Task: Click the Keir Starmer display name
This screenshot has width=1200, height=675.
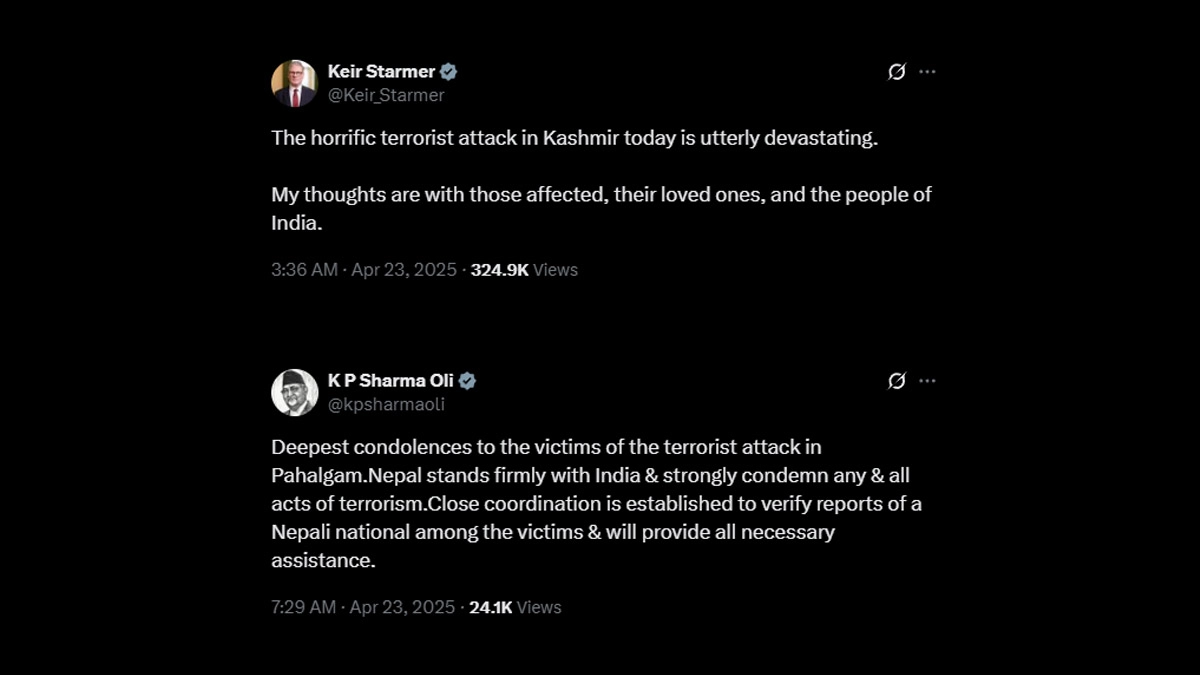Action: [x=381, y=72]
